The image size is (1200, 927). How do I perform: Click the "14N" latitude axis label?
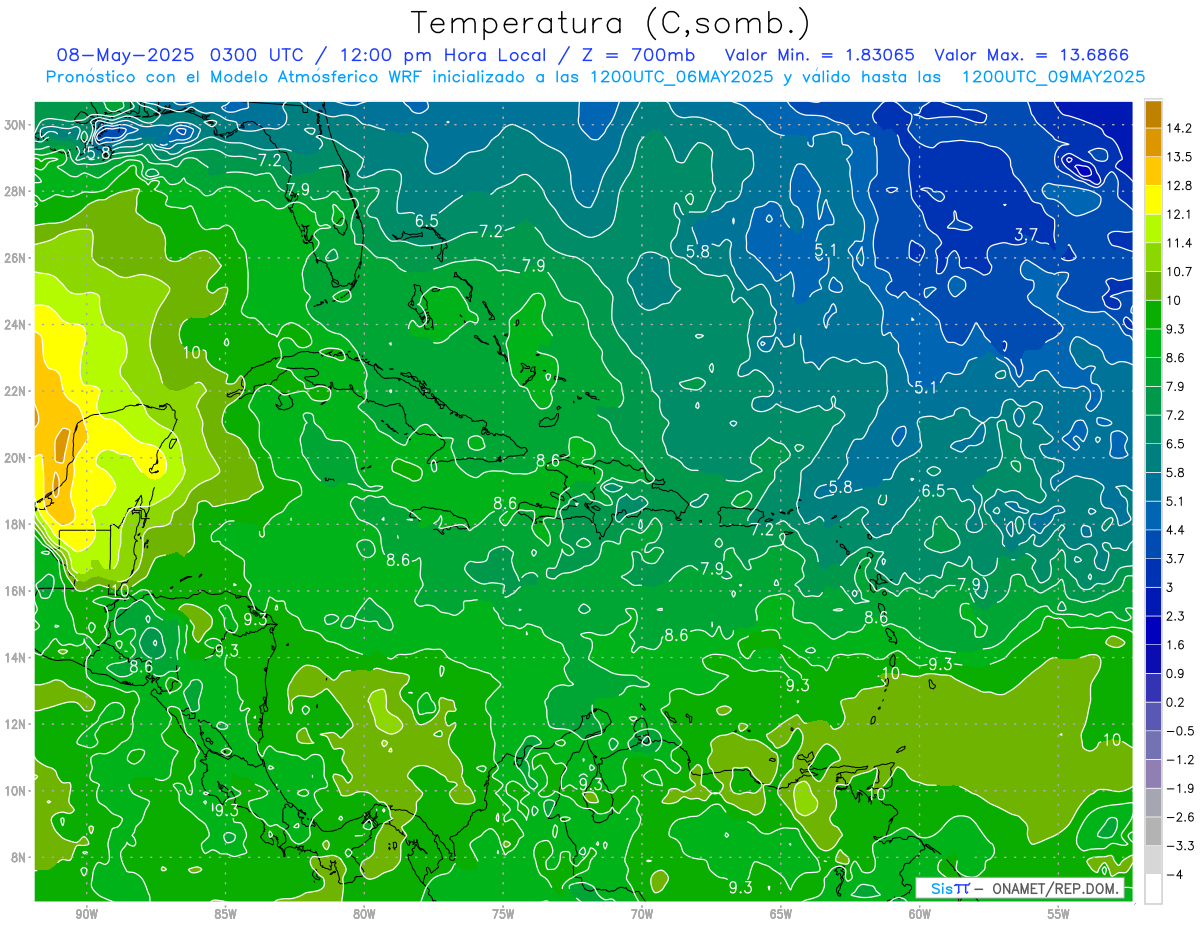pos(15,658)
